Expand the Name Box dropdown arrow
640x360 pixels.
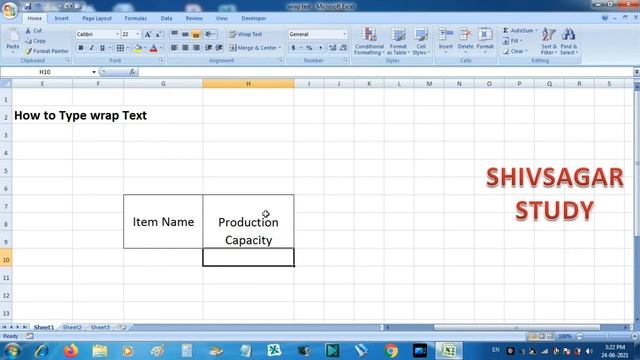(x=94, y=72)
